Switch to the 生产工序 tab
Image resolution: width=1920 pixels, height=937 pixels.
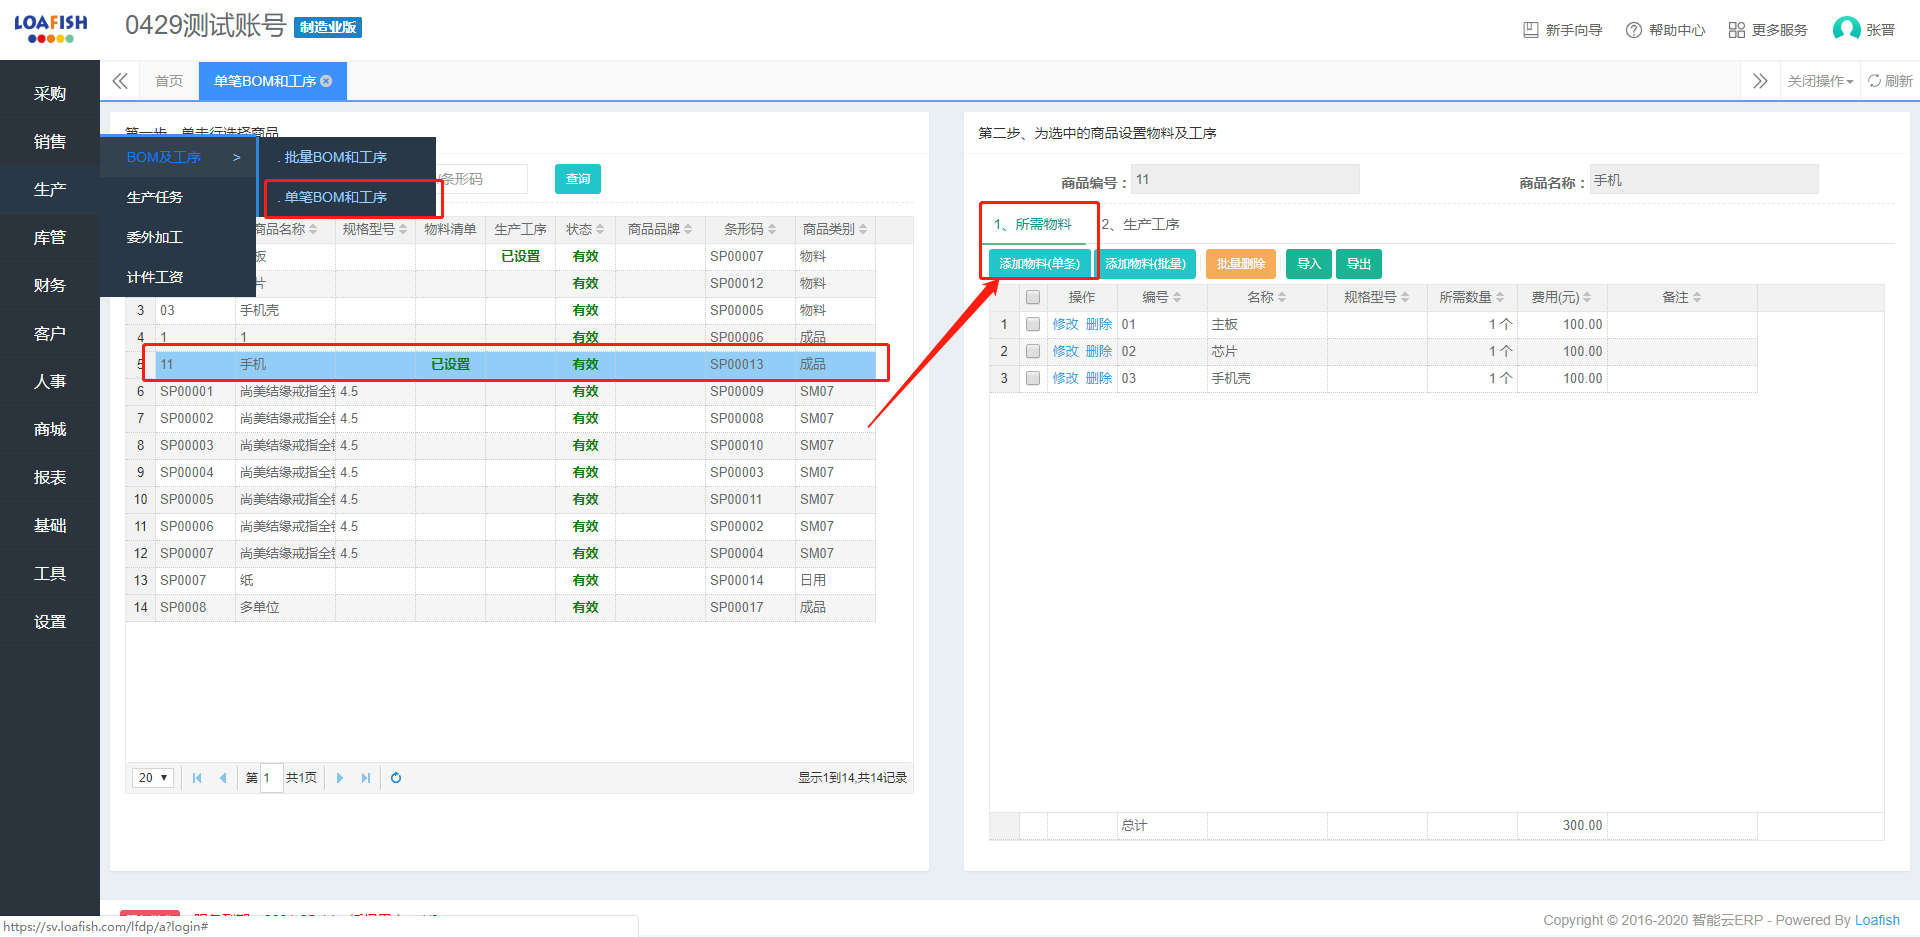click(1141, 224)
